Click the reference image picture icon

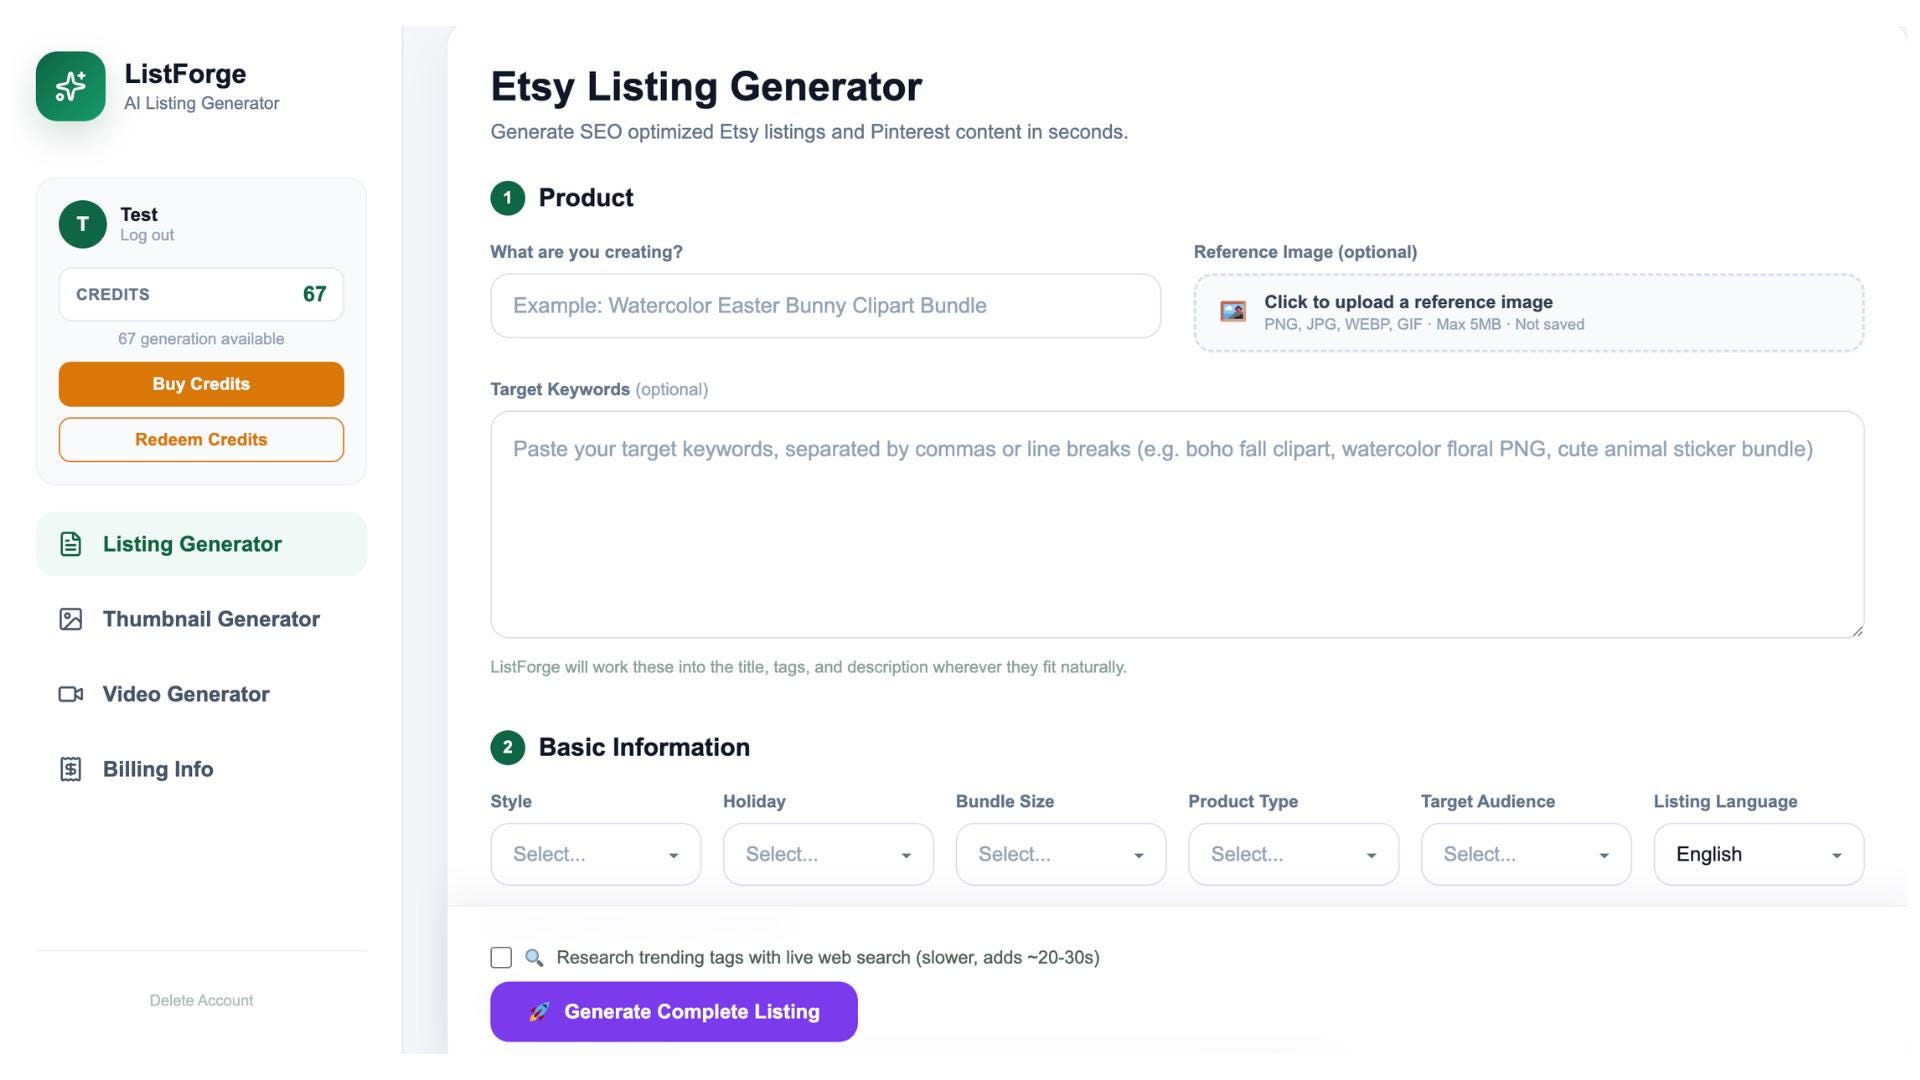[x=1233, y=312]
